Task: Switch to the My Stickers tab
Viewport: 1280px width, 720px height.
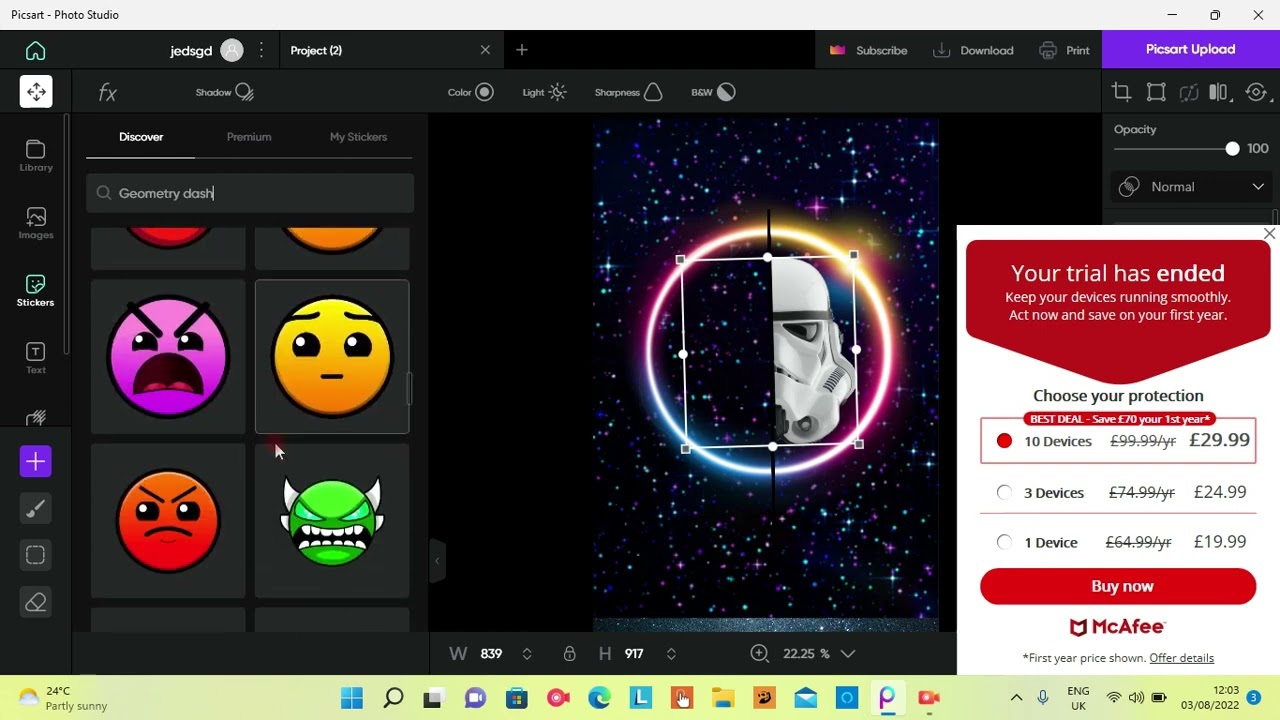Action: pyautogui.click(x=358, y=137)
